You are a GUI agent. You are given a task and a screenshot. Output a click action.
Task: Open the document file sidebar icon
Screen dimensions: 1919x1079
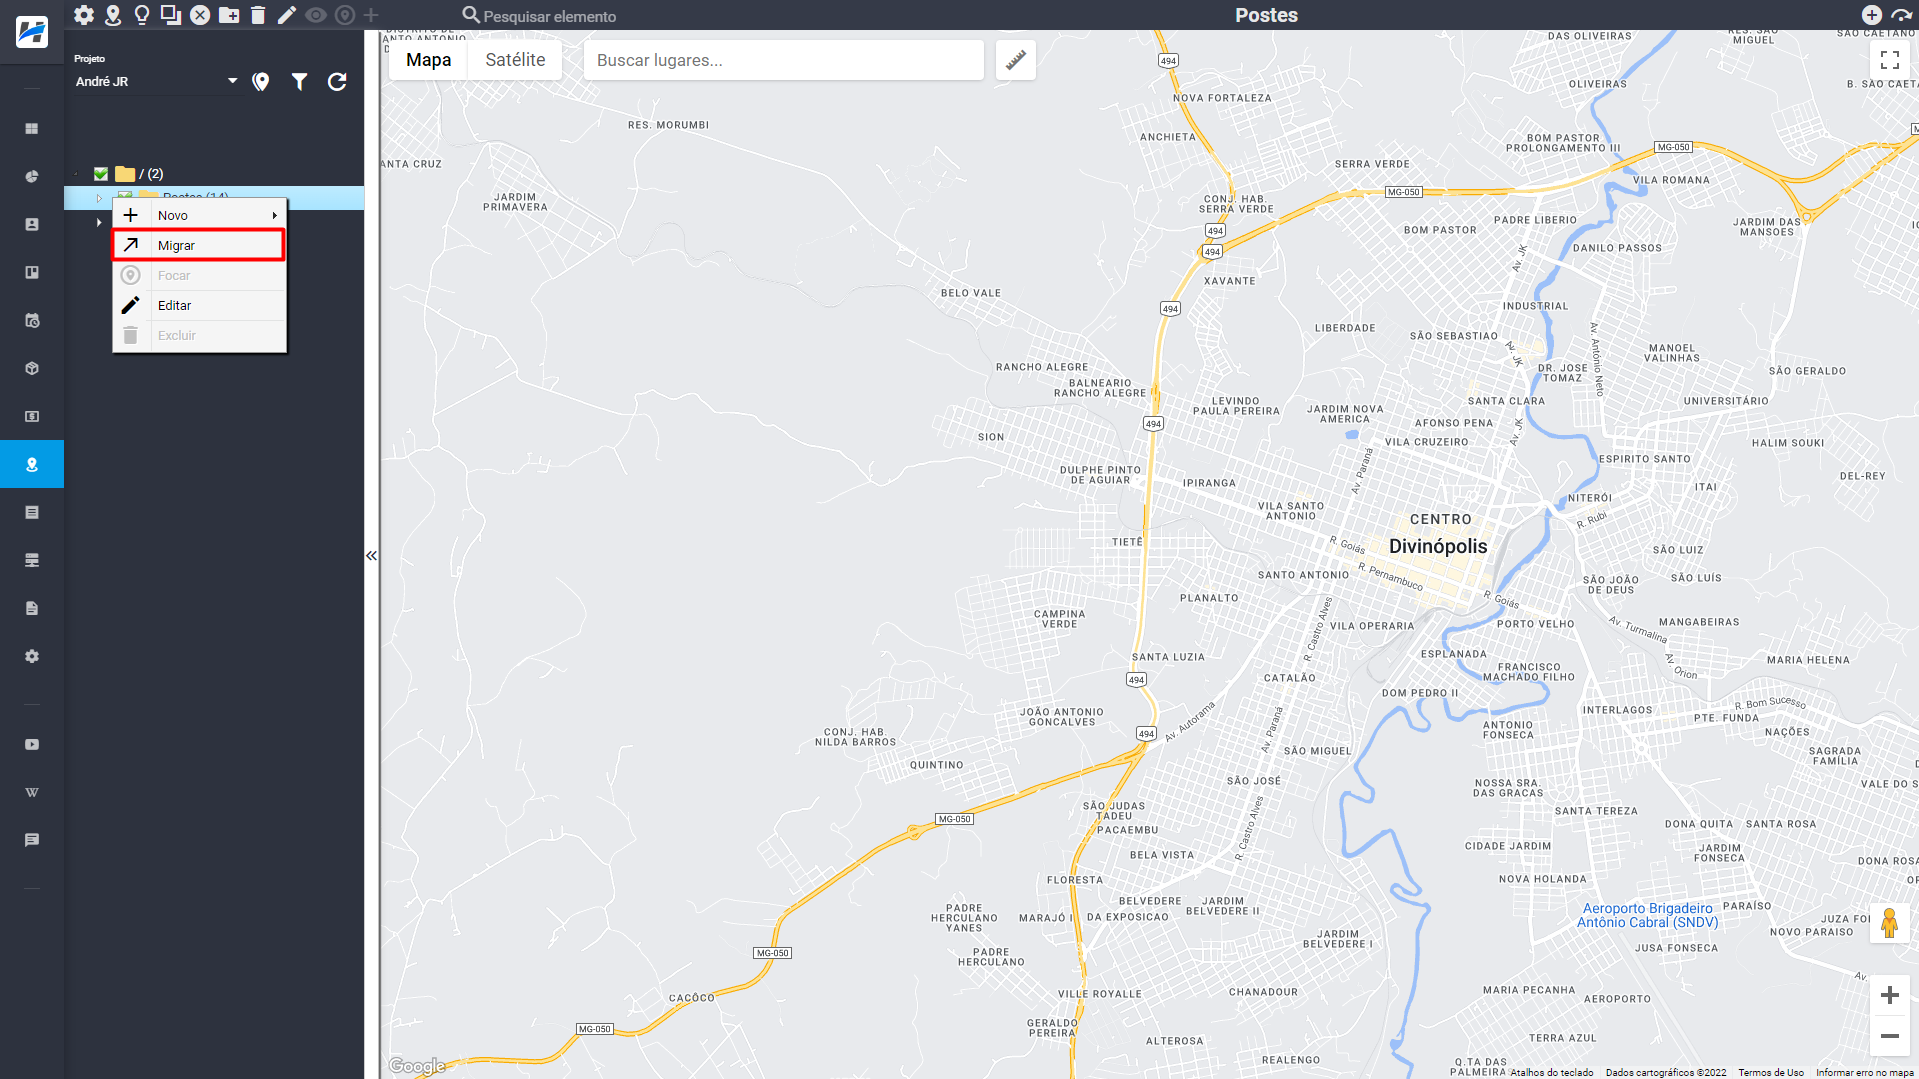point(32,608)
